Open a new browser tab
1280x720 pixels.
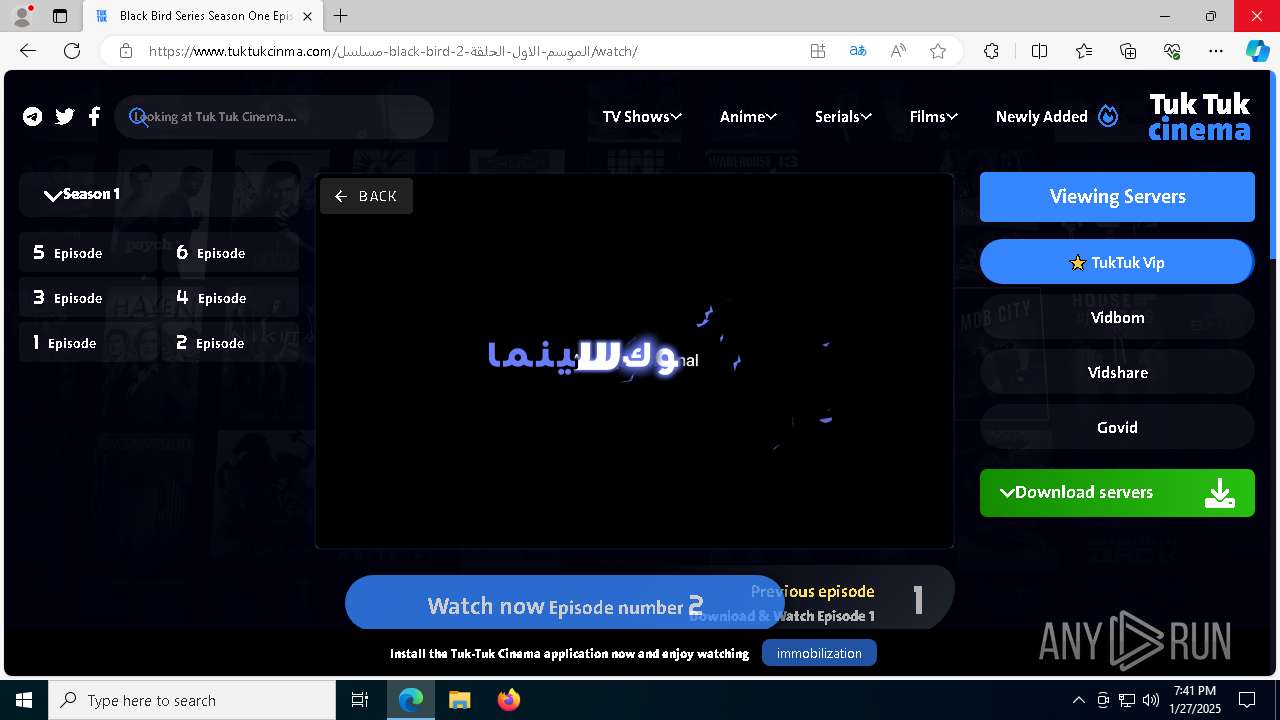click(341, 16)
